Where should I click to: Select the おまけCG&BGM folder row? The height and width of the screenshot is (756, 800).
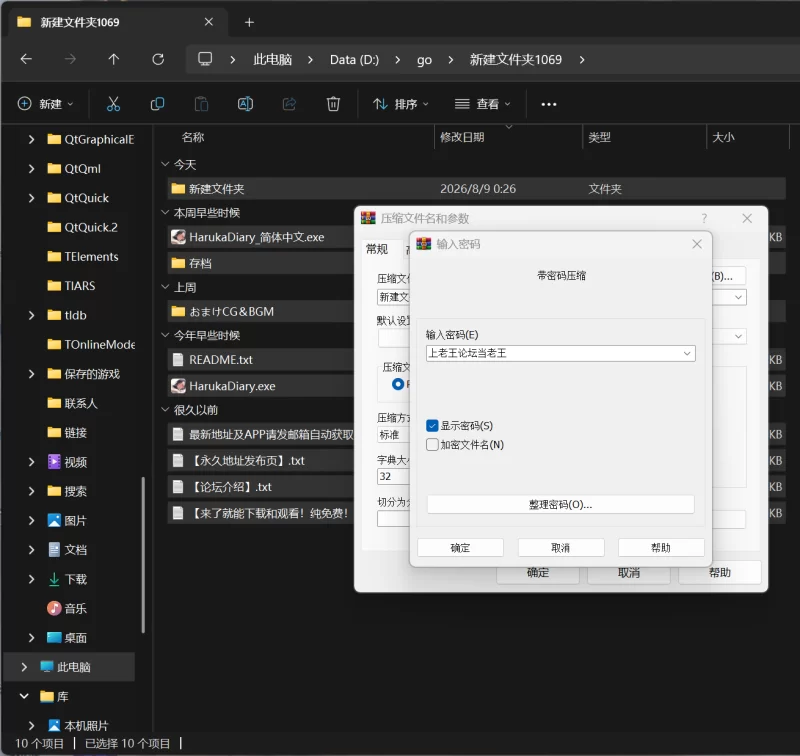click(260, 311)
